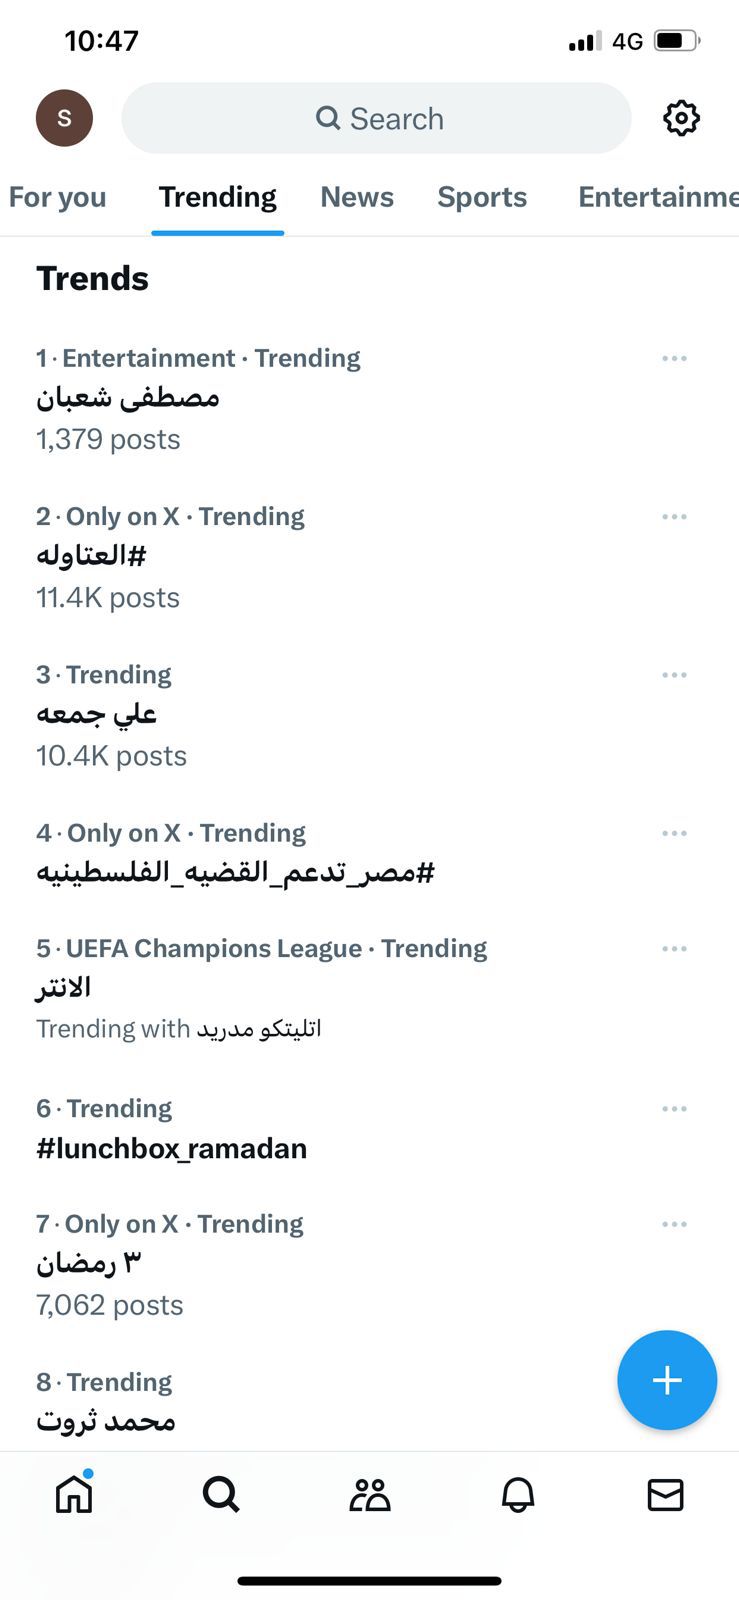Switch to the News tab
Viewport: 739px width, 1600px height.
coord(357,197)
